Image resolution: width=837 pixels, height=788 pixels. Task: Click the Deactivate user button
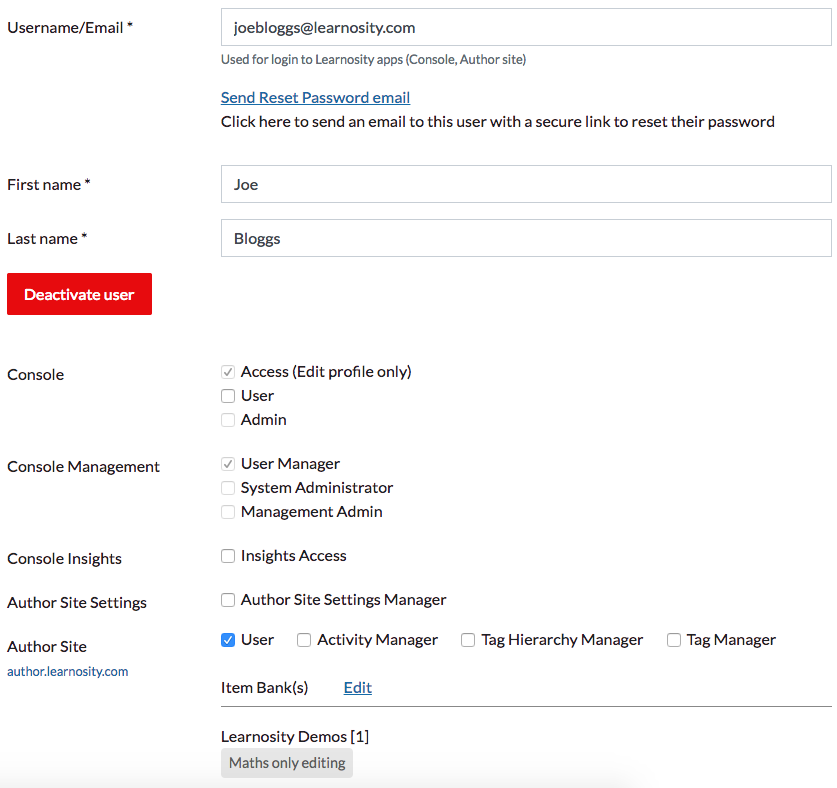point(80,294)
